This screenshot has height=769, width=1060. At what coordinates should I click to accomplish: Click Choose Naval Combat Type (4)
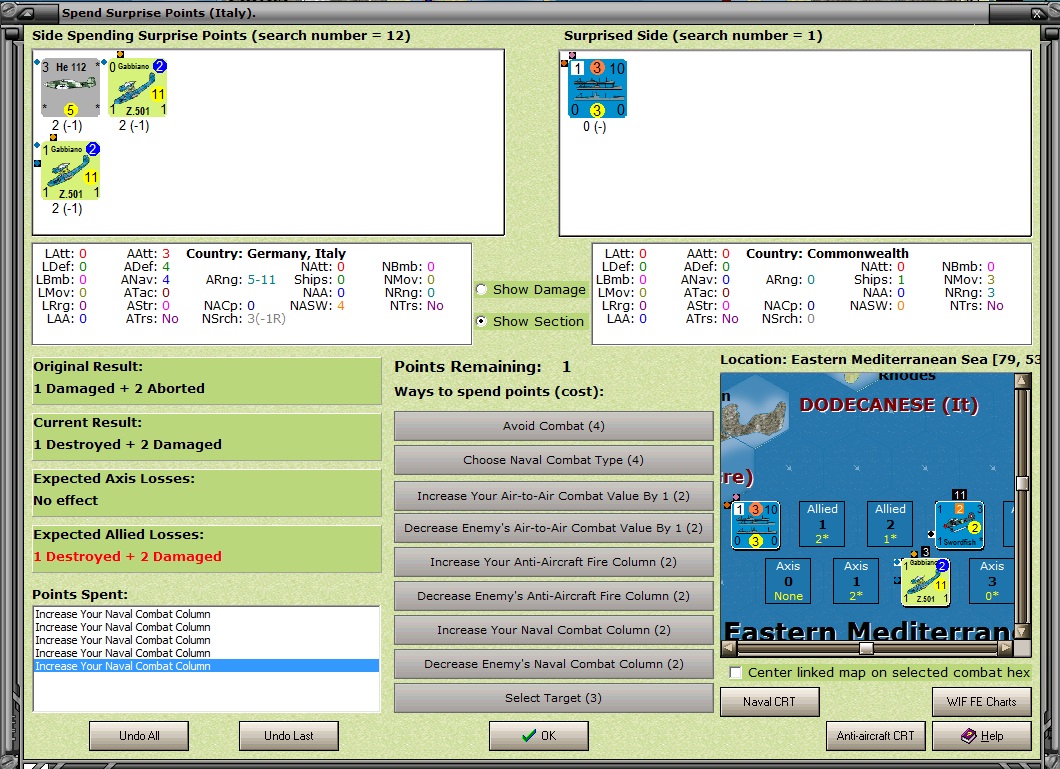(554, 460)
